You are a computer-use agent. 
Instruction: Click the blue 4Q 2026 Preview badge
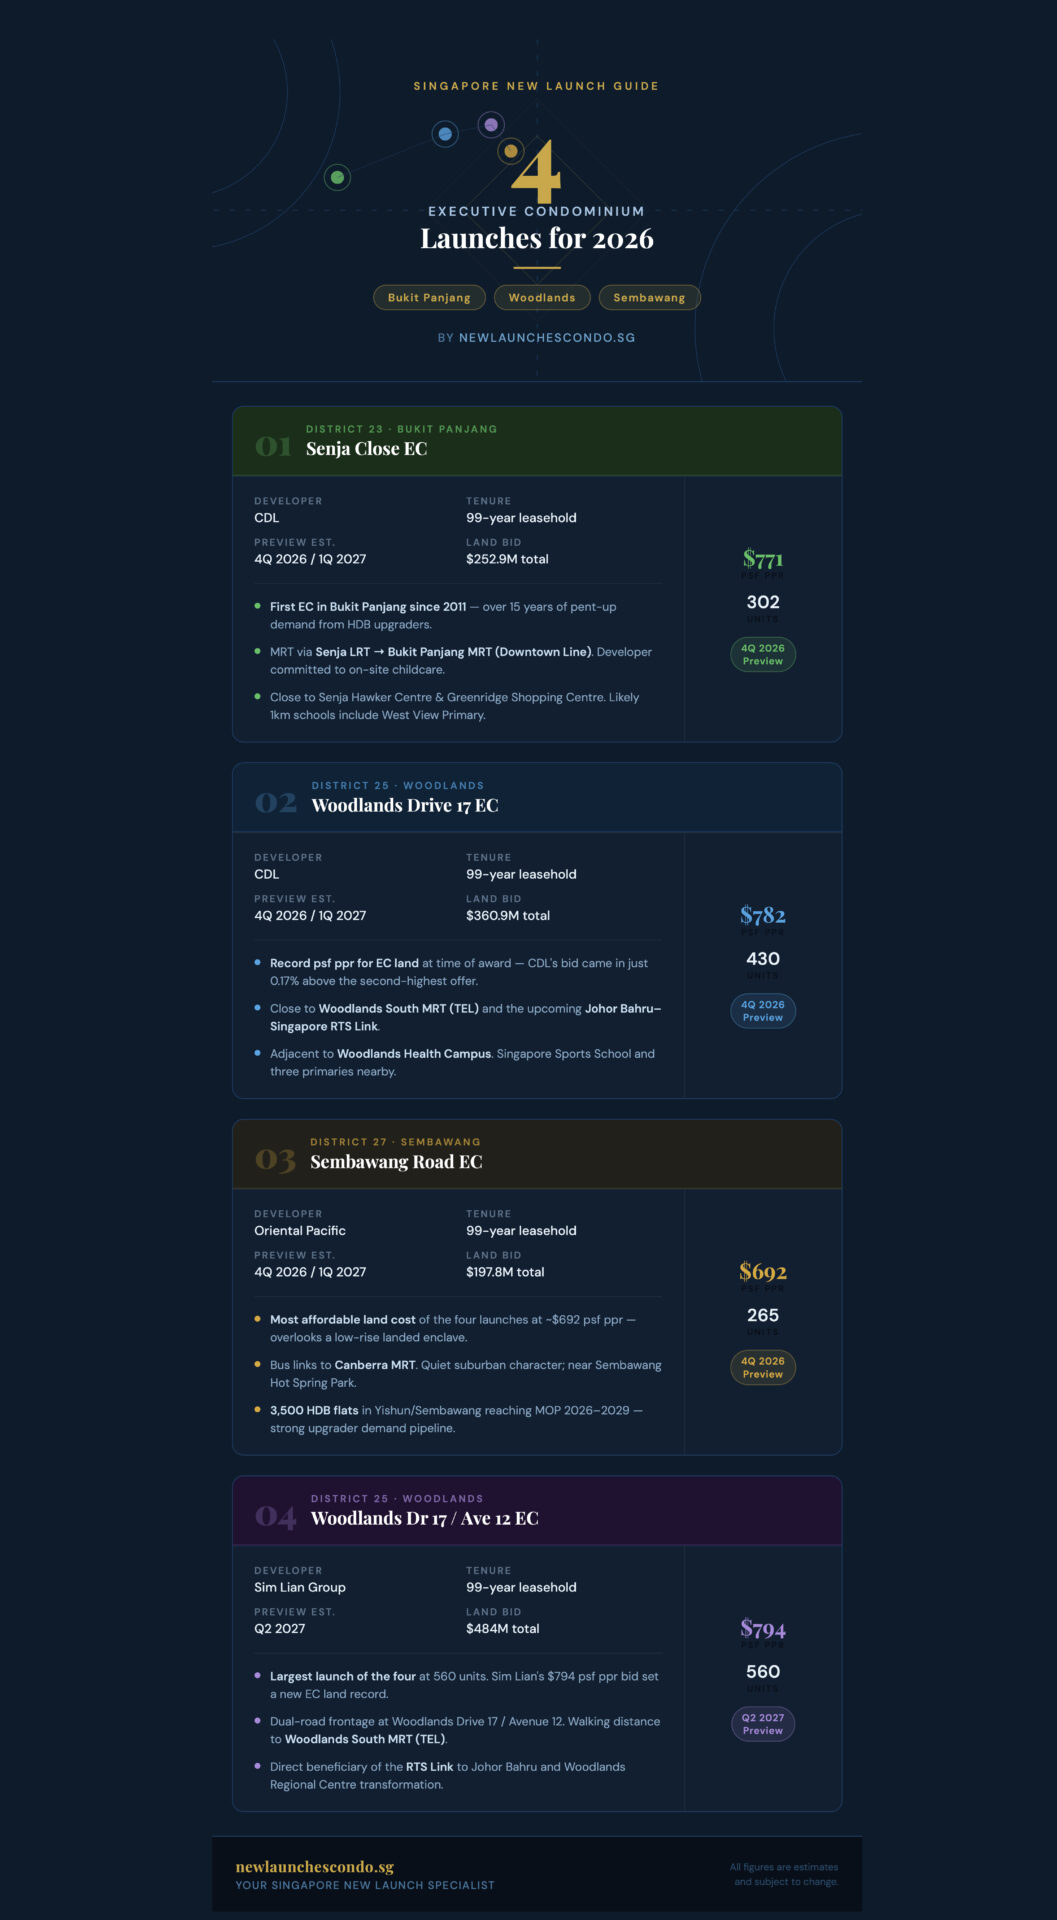pyautogui.click(x=763, y=1011)
